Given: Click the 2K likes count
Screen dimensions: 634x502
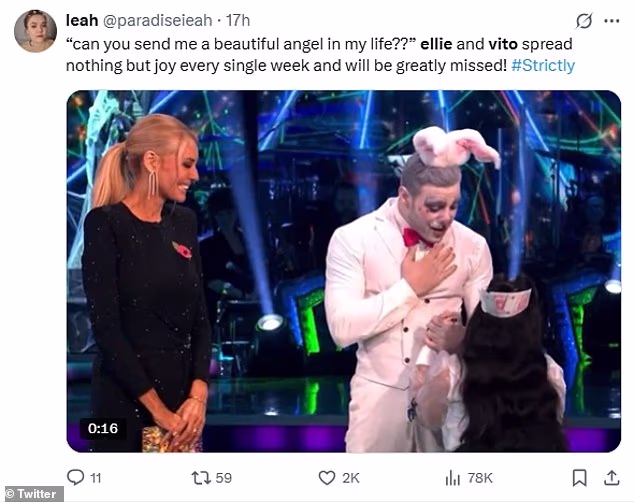Looking at the screenshot, I should tap(351, 478).
